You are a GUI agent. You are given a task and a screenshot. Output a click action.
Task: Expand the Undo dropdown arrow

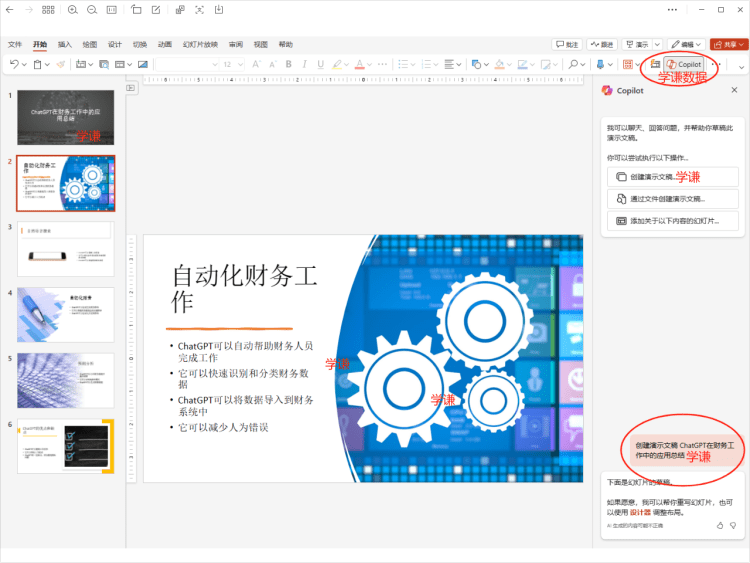click(24, 65)
